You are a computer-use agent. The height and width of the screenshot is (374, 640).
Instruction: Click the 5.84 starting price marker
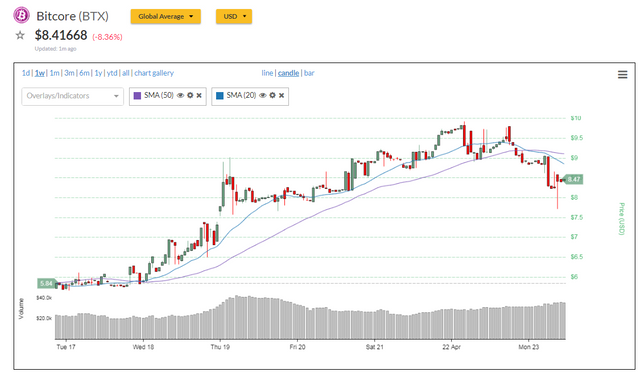(x=46, y=283)
